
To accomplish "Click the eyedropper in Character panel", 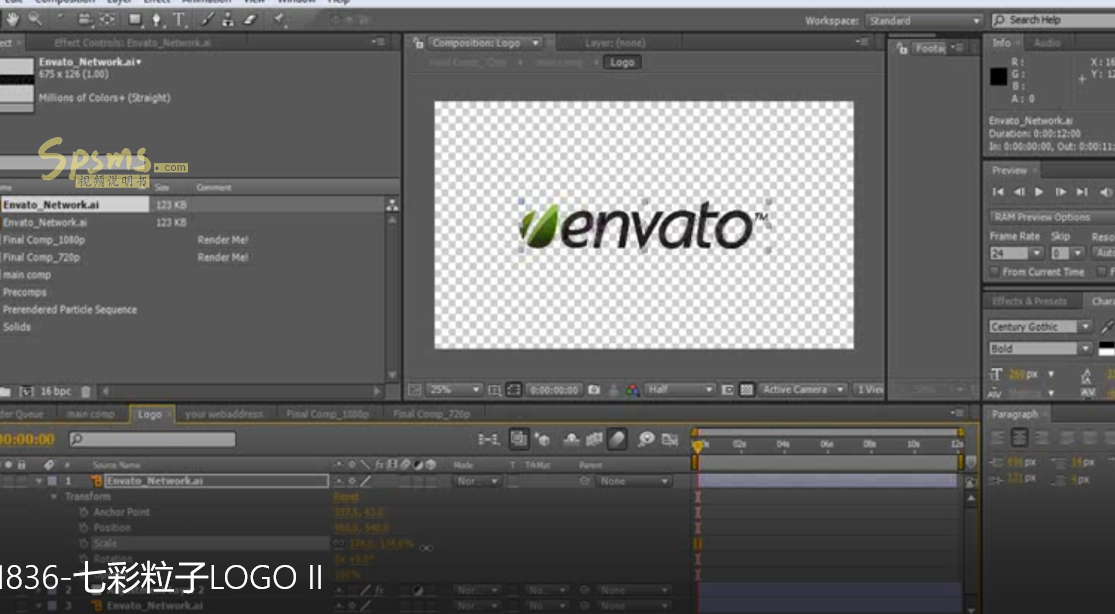I will pyautogui.click(x=1107, y=326).
